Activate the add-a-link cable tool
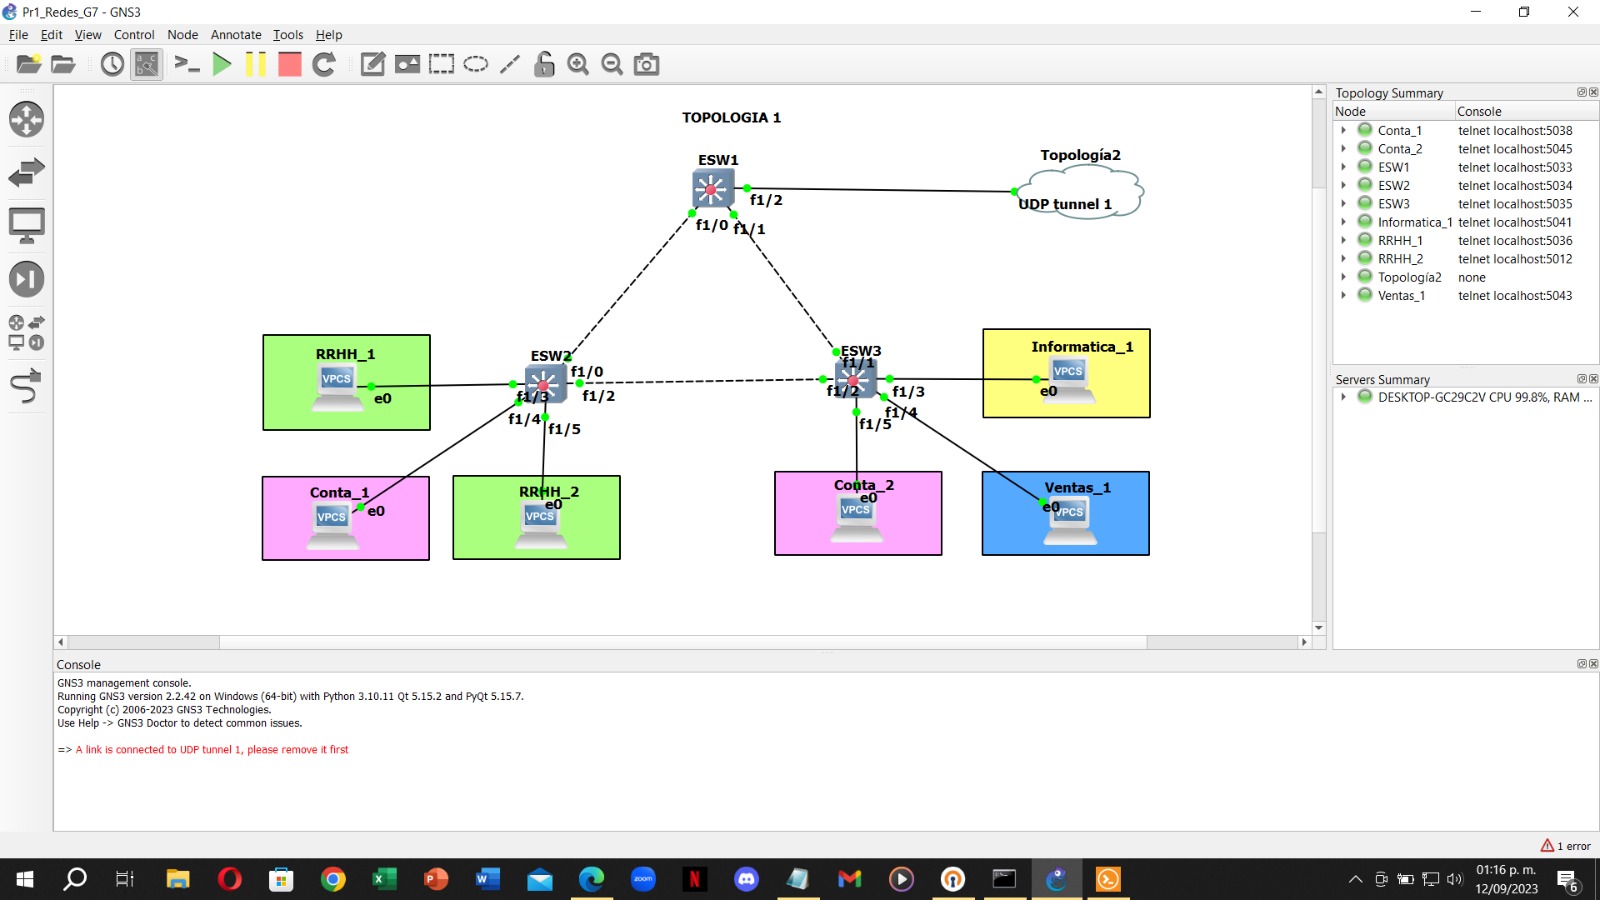Screen dimensions: 1600x900 (27, 388)
